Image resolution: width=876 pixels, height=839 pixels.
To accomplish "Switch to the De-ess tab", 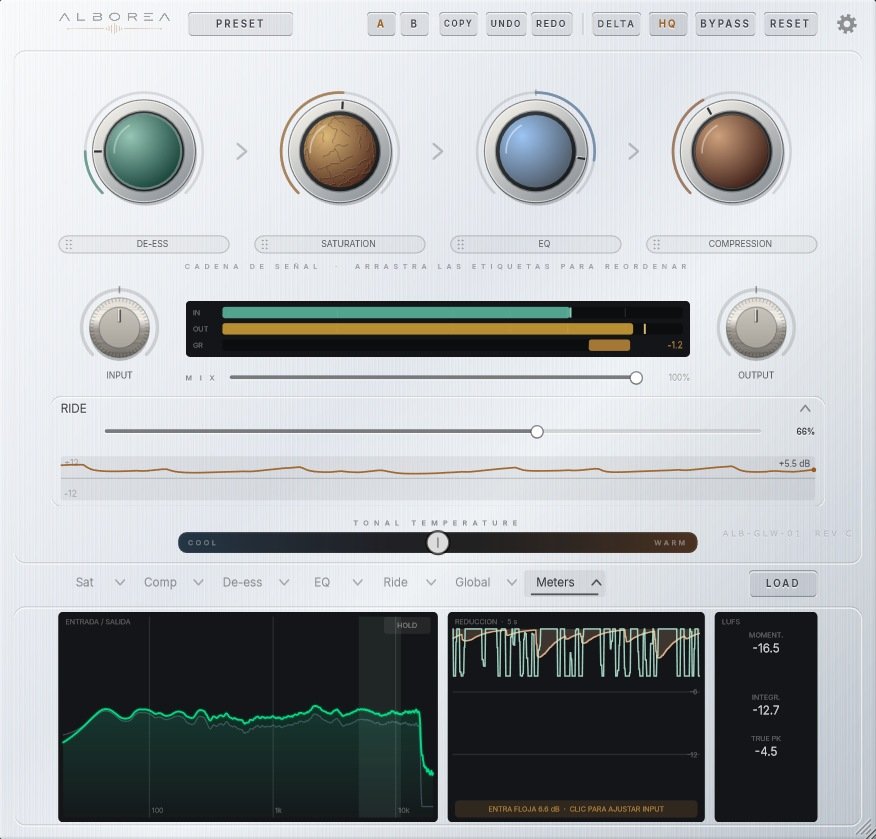I will (242, 583).
